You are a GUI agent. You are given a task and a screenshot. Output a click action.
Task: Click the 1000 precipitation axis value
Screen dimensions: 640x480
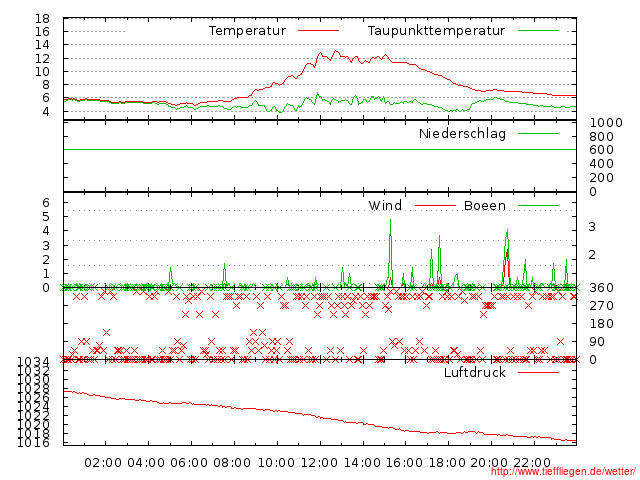(606, 123)
